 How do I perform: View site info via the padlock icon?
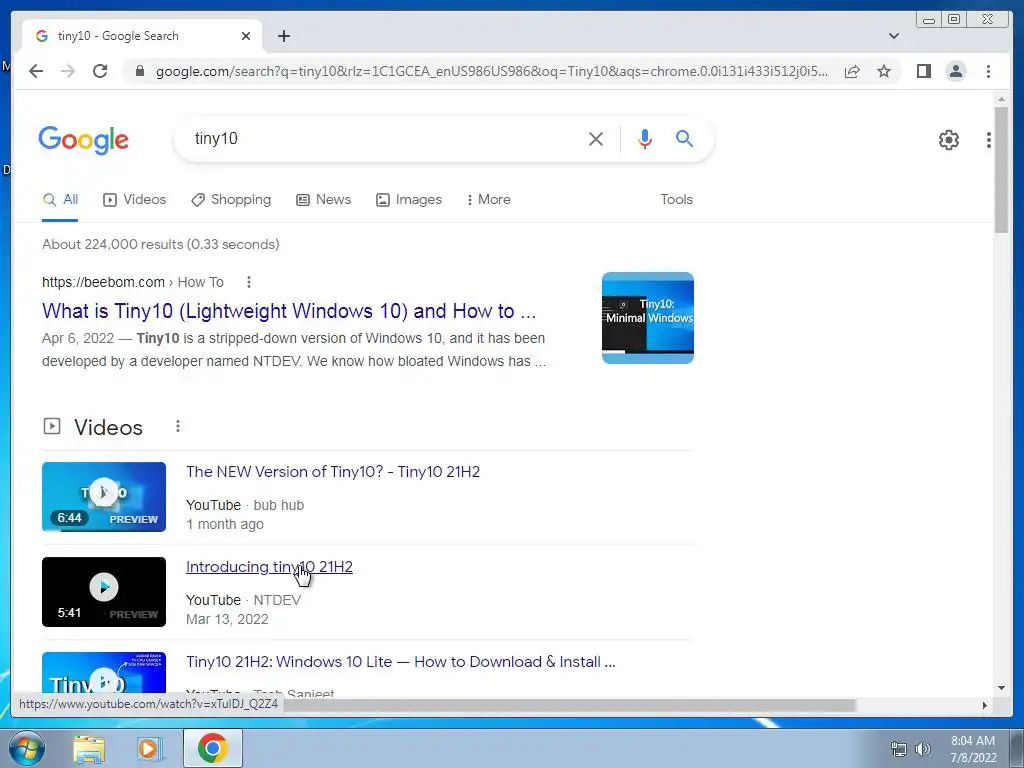click(139, 71)
